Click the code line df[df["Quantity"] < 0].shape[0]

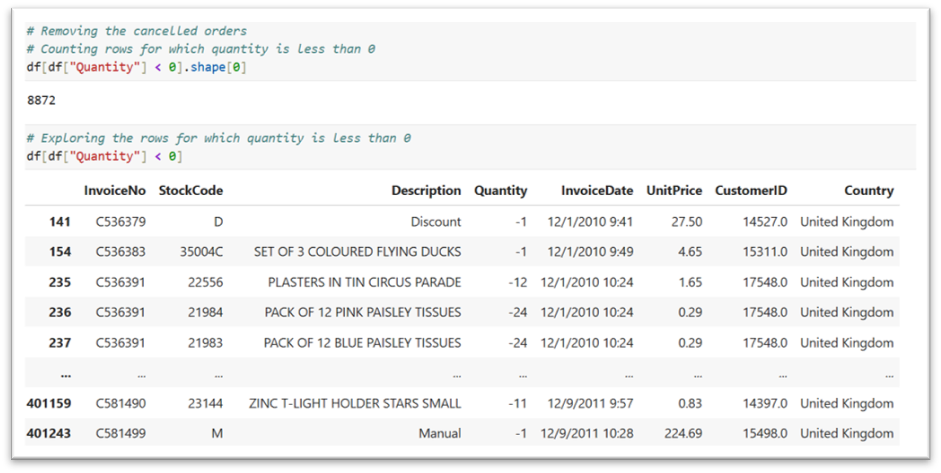136,66
